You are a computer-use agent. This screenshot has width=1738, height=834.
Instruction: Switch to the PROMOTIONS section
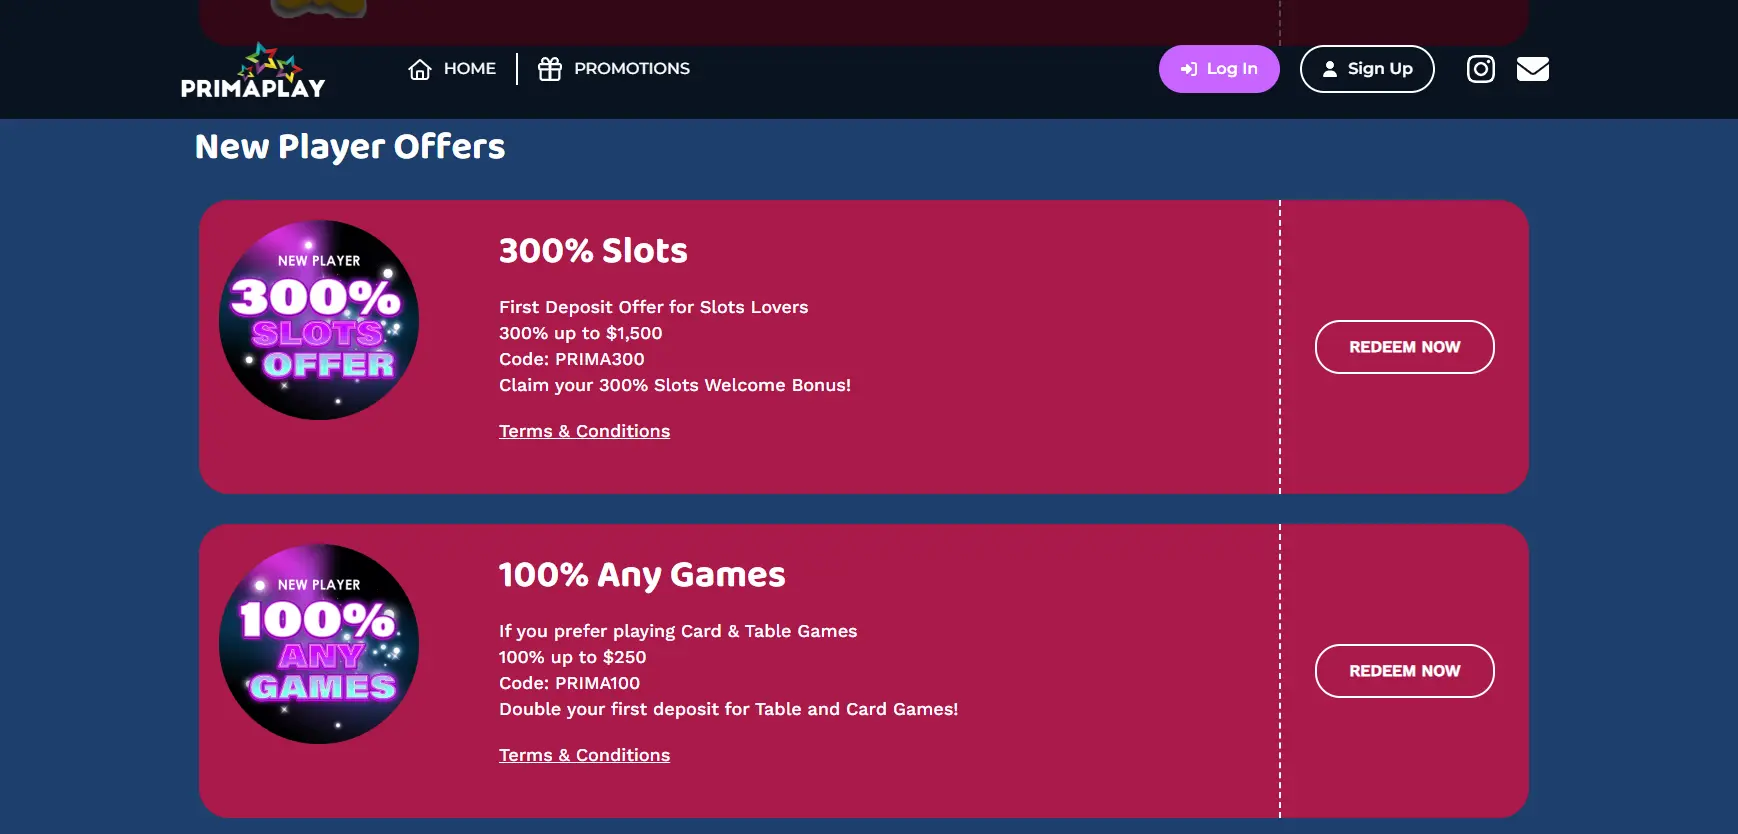pyautogui.click(x=631, y=68)
